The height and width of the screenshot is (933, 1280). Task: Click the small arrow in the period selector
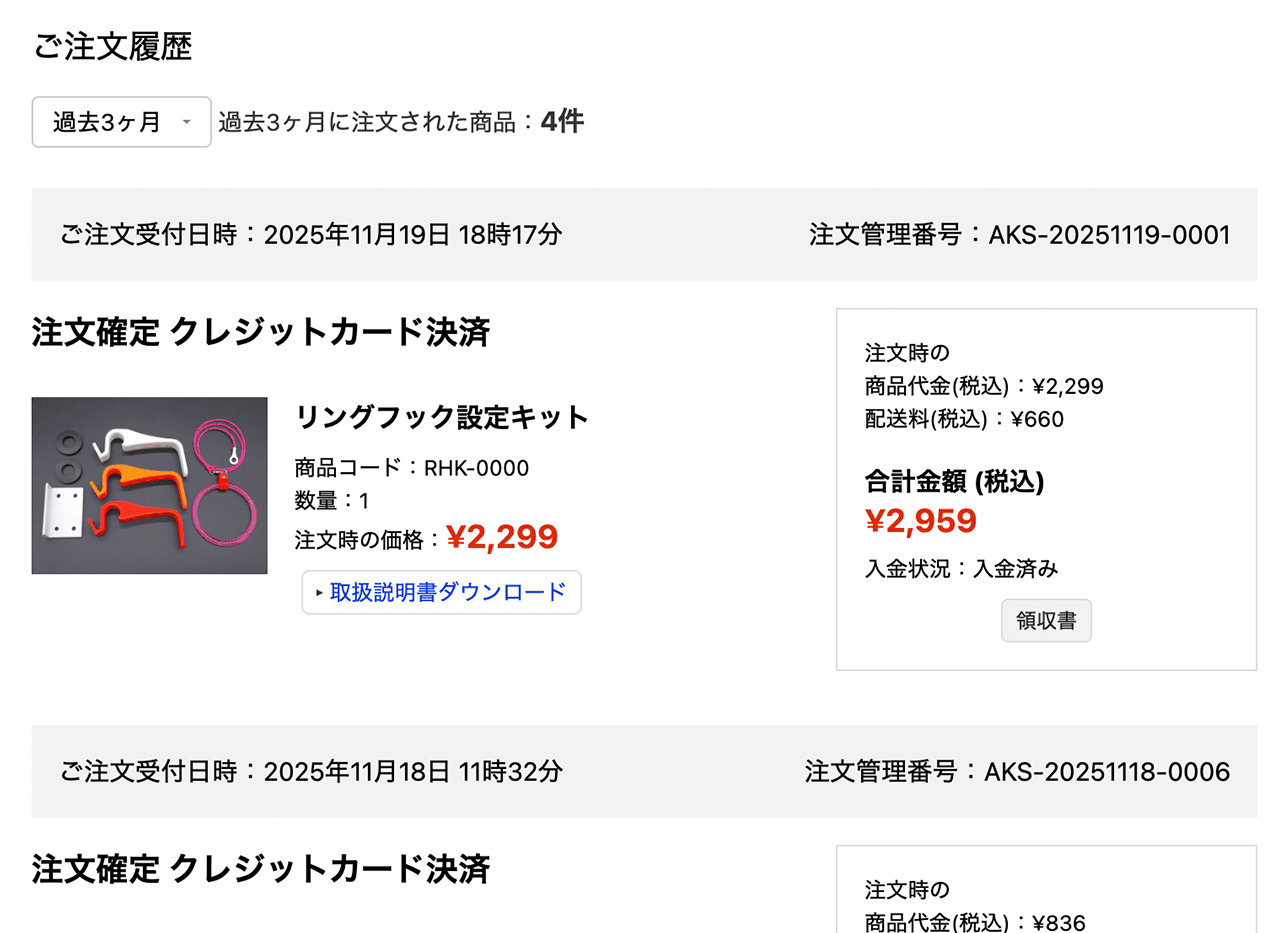(186, 123)
